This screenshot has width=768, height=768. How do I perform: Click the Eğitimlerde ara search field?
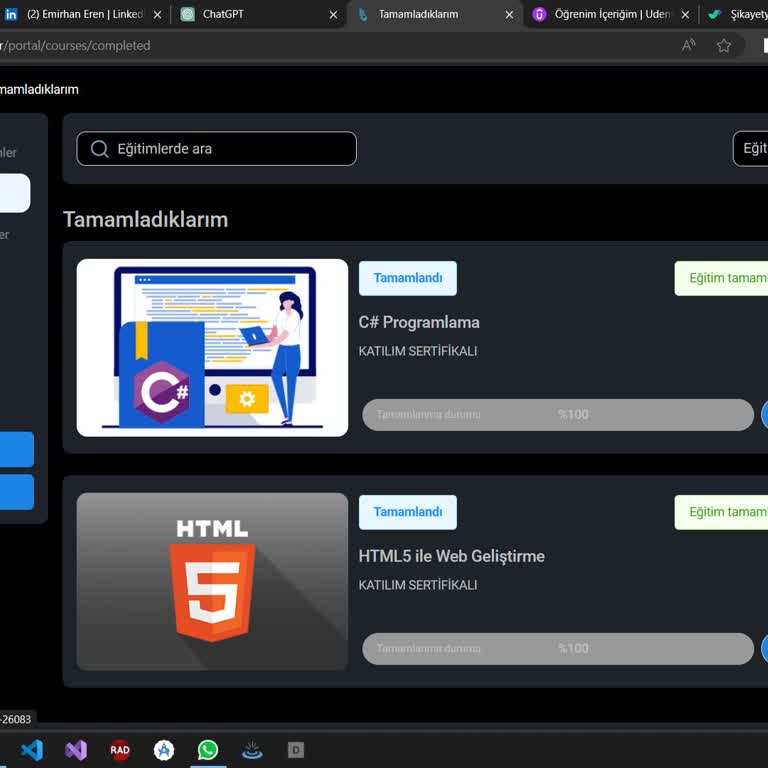click(x=230, y=149)
